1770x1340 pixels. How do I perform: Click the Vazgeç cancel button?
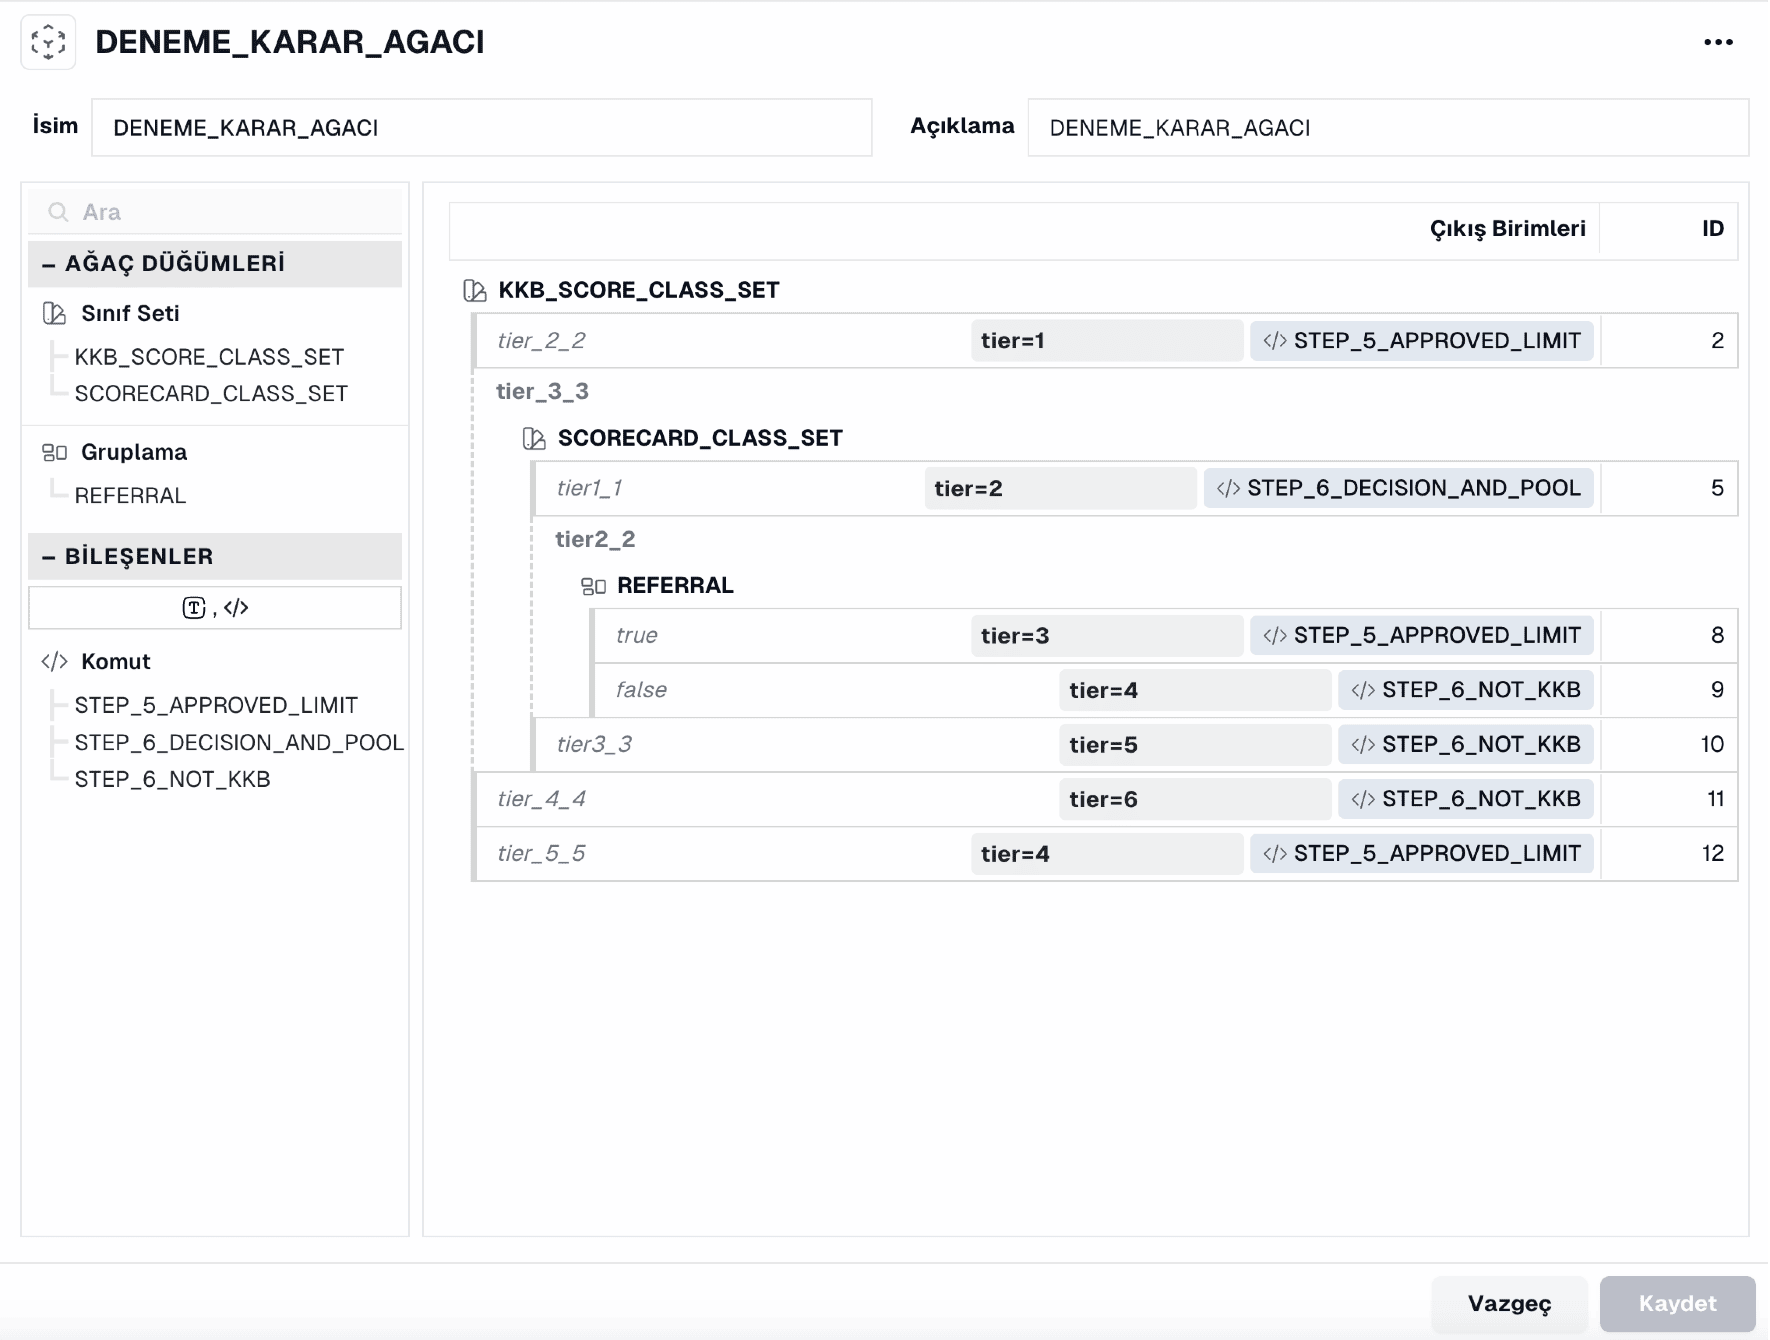point(1509,1303)
